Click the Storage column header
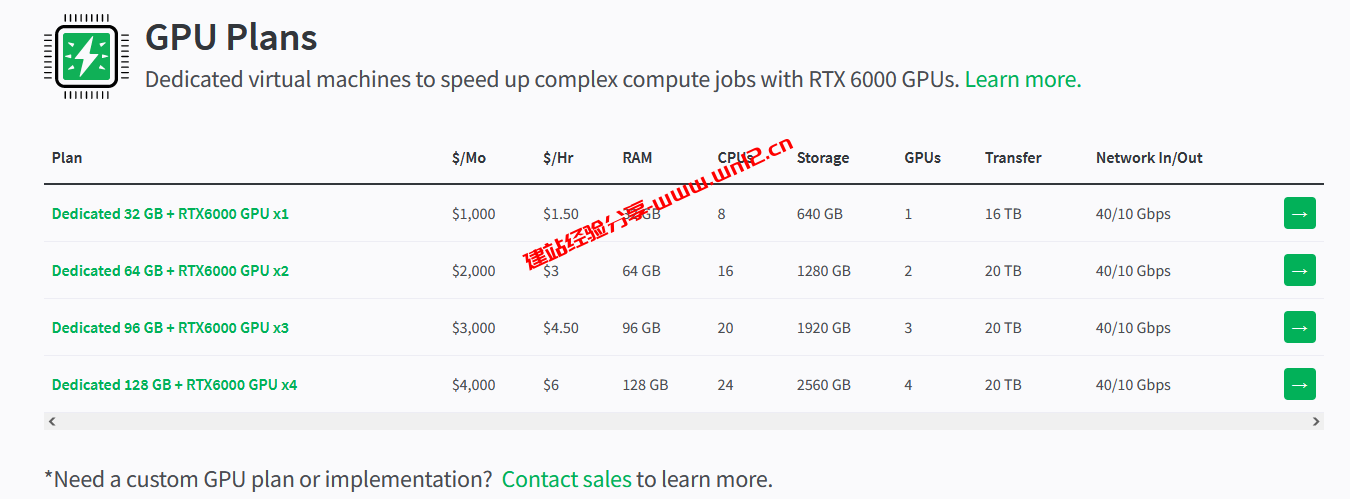This screenshot has width=1350, height=499. tap(822, 158)
